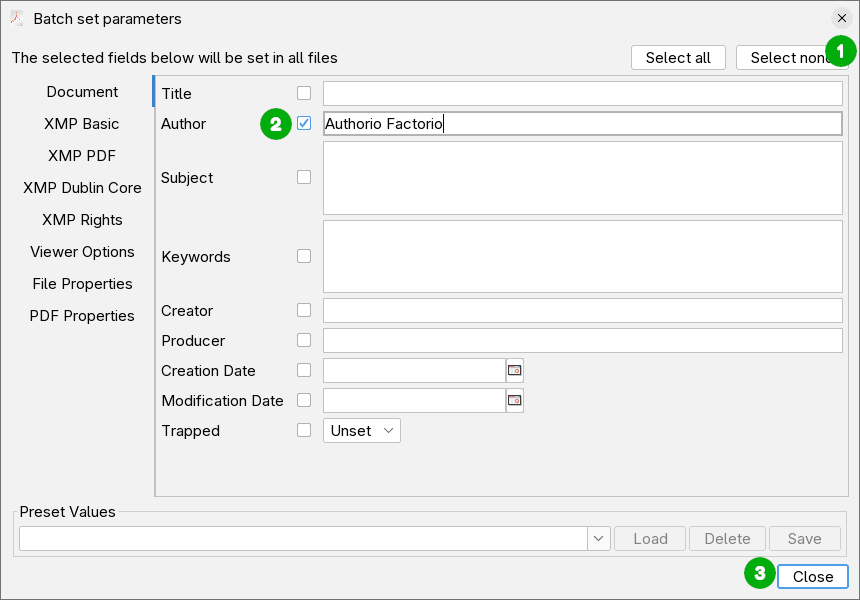Viewport: 860px width, 600px height.
Task: Check the Keywords field
Action: (x=304, y=255)
